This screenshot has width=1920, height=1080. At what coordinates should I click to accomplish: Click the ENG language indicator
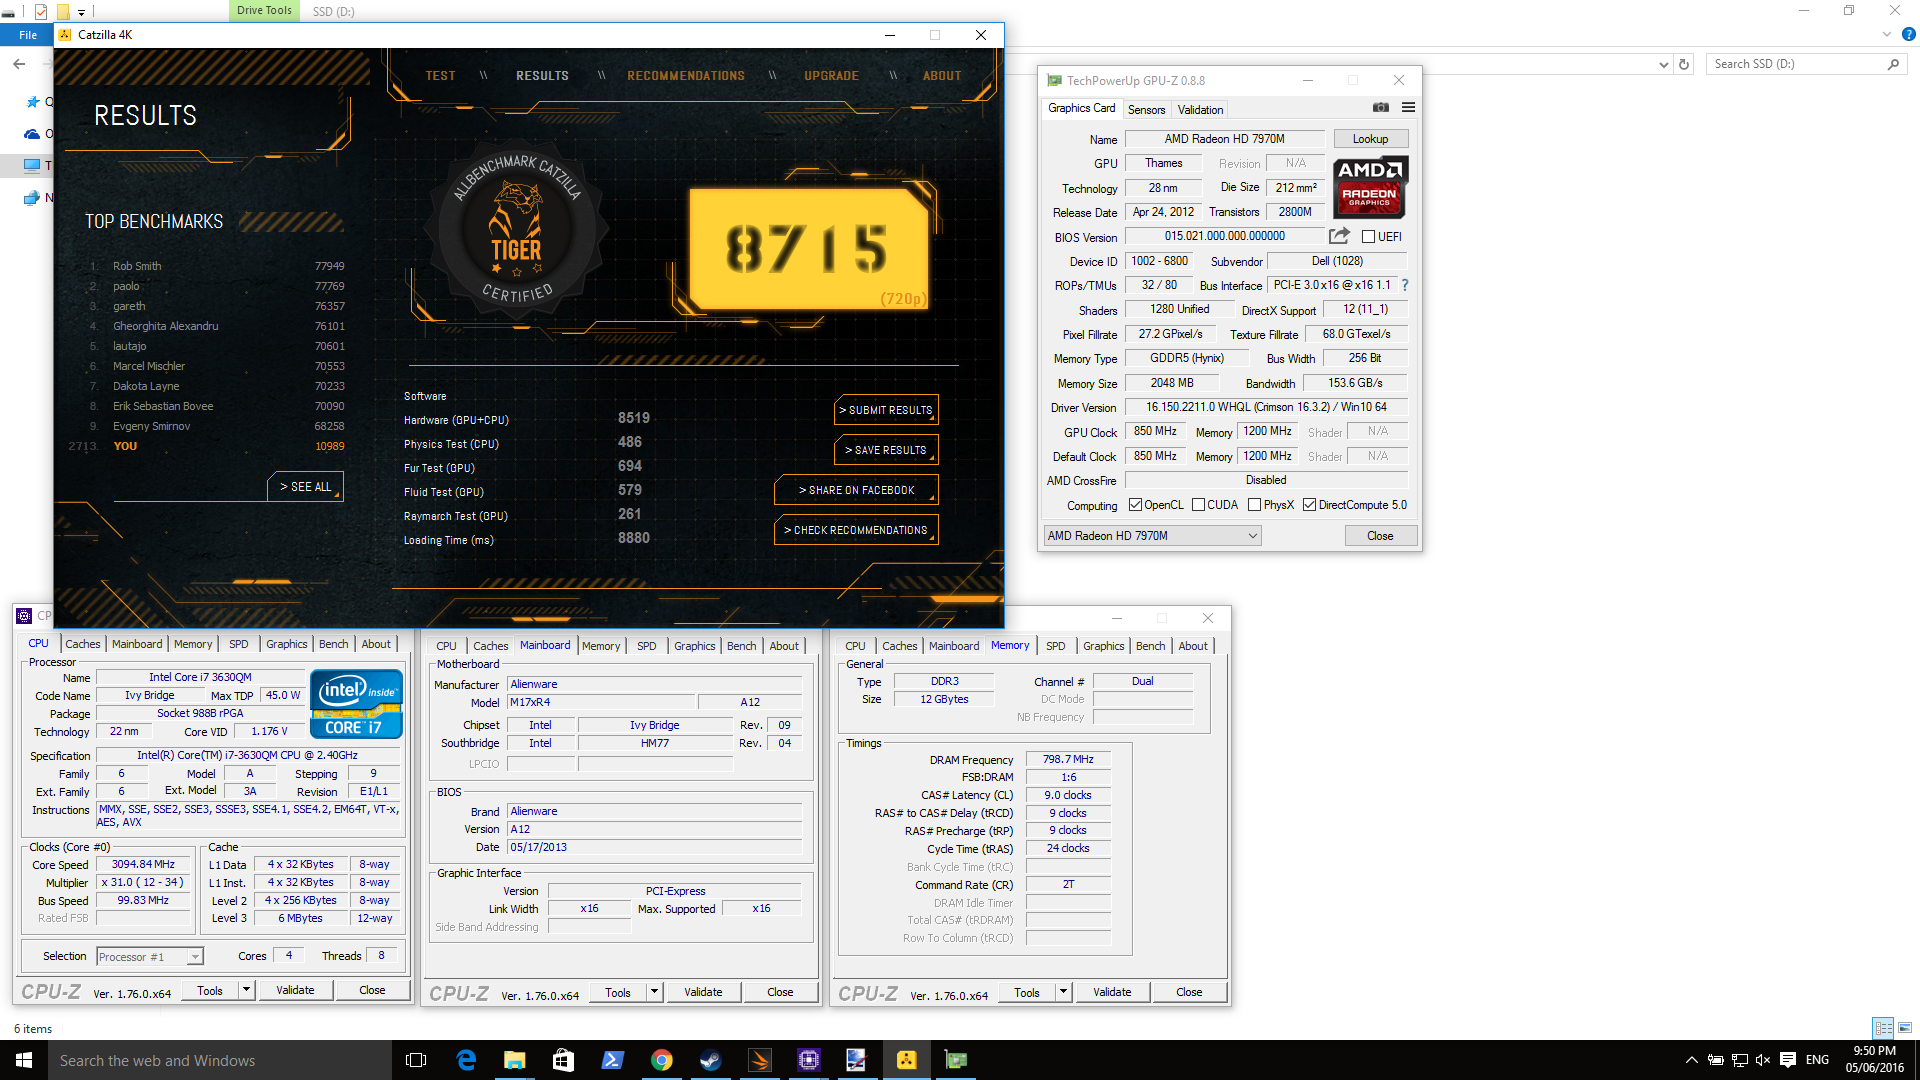(x=1817, y=1060)
